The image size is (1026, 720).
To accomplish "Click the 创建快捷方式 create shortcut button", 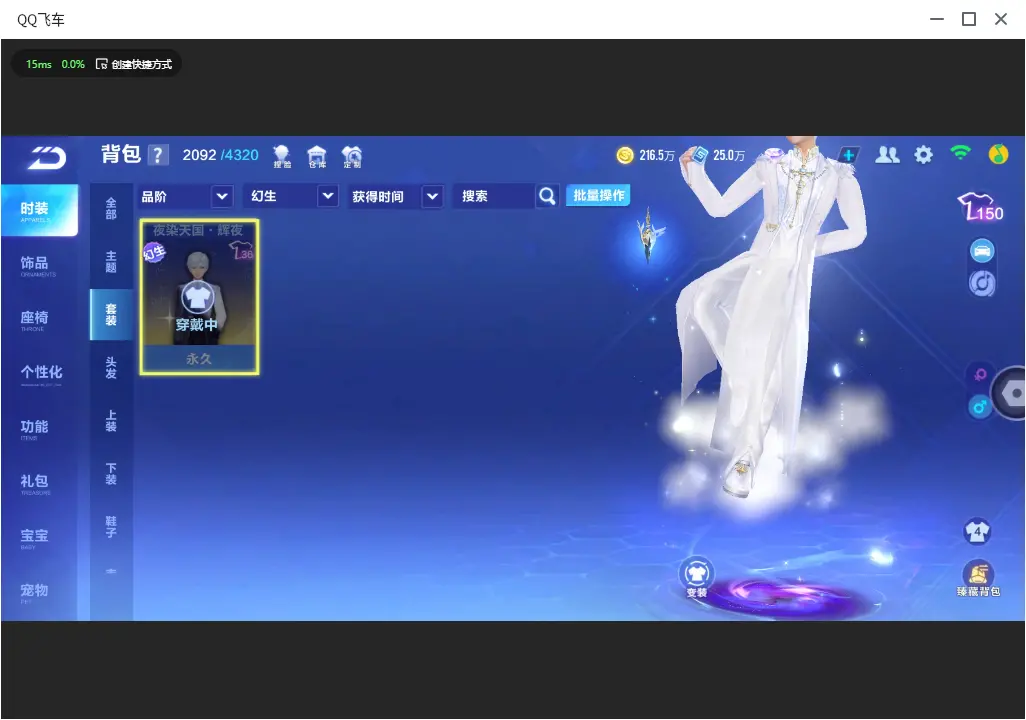I will (134, 64).
